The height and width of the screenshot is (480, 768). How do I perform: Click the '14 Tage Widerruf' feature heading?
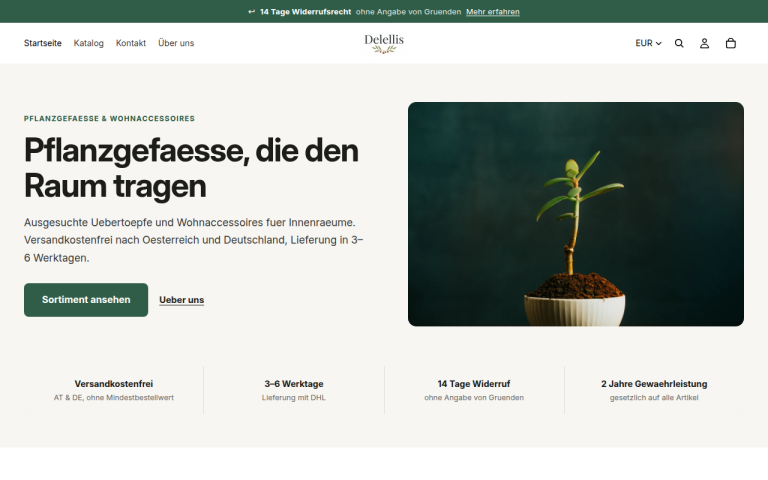pos(474,384)
